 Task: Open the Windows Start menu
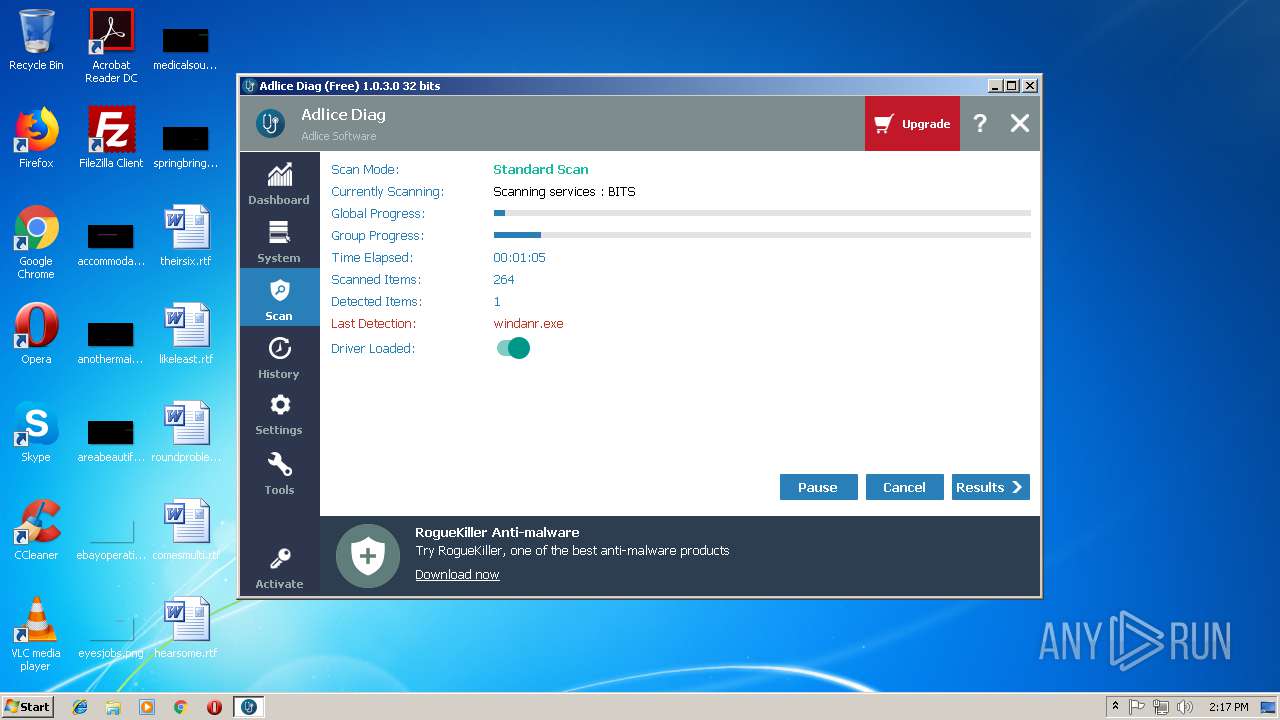pyautogui.click(x=27, y=706)
